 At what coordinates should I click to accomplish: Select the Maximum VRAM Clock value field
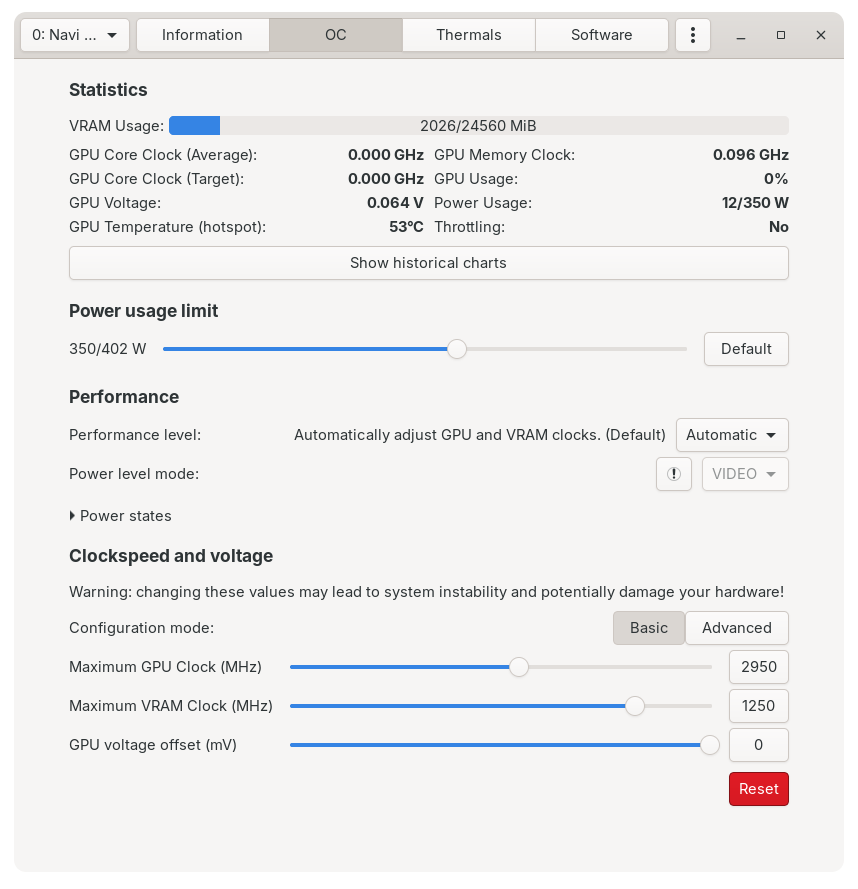pyautogui.click(x=758, y=706)
